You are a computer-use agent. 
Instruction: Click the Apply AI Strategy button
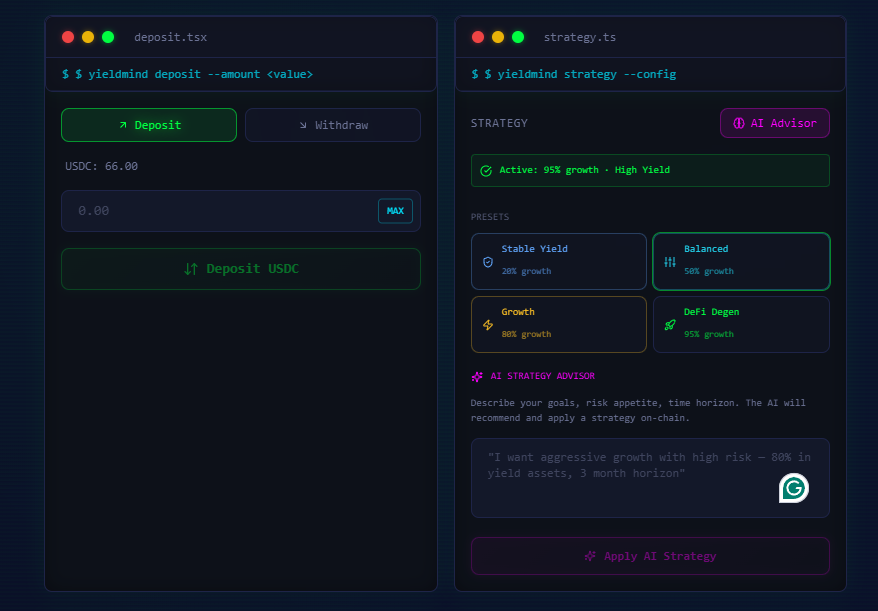point(650,556)
